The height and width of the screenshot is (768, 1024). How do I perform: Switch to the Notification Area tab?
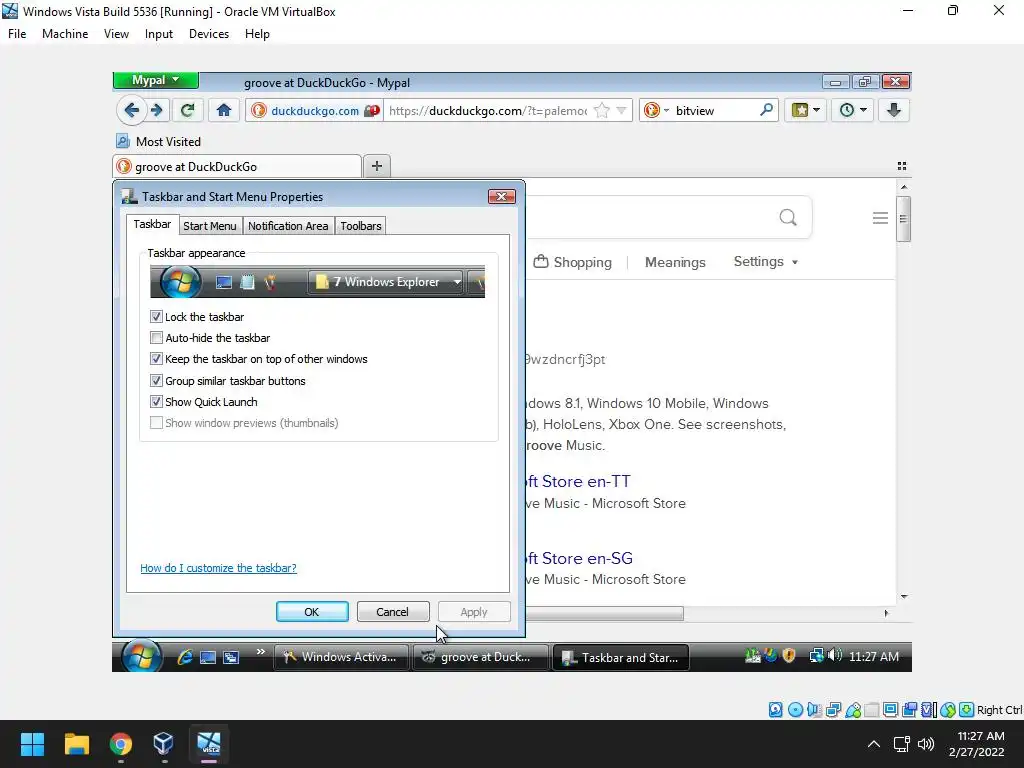tap(288, 226)
